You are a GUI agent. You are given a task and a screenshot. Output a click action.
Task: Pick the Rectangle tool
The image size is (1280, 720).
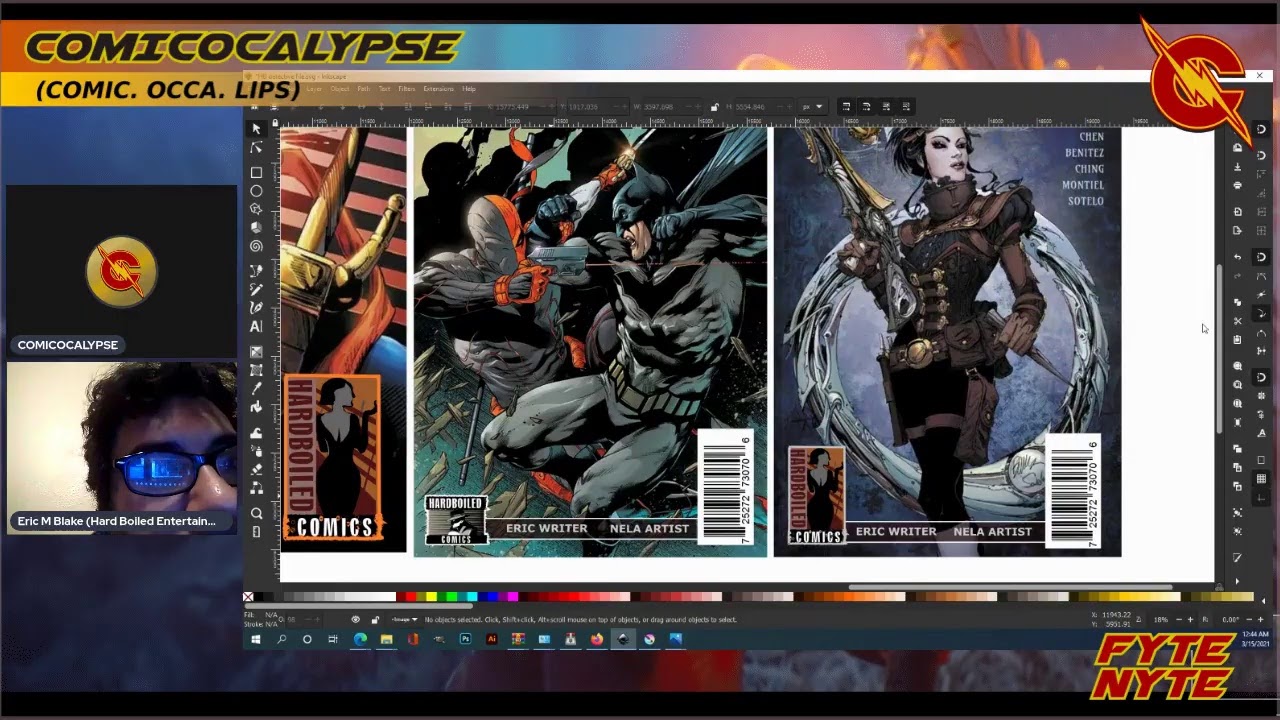pyautogui.click(x=256, y=173)
